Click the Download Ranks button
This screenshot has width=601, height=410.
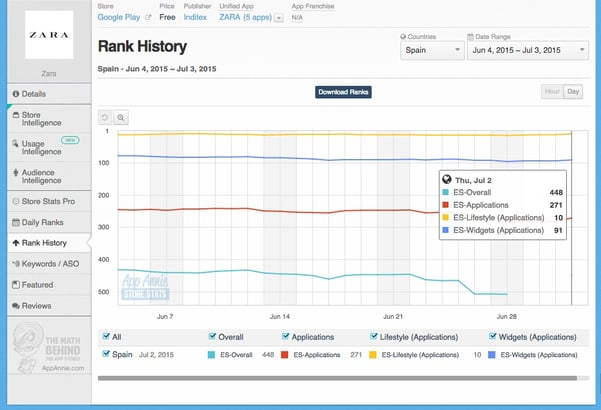point(344,92)
